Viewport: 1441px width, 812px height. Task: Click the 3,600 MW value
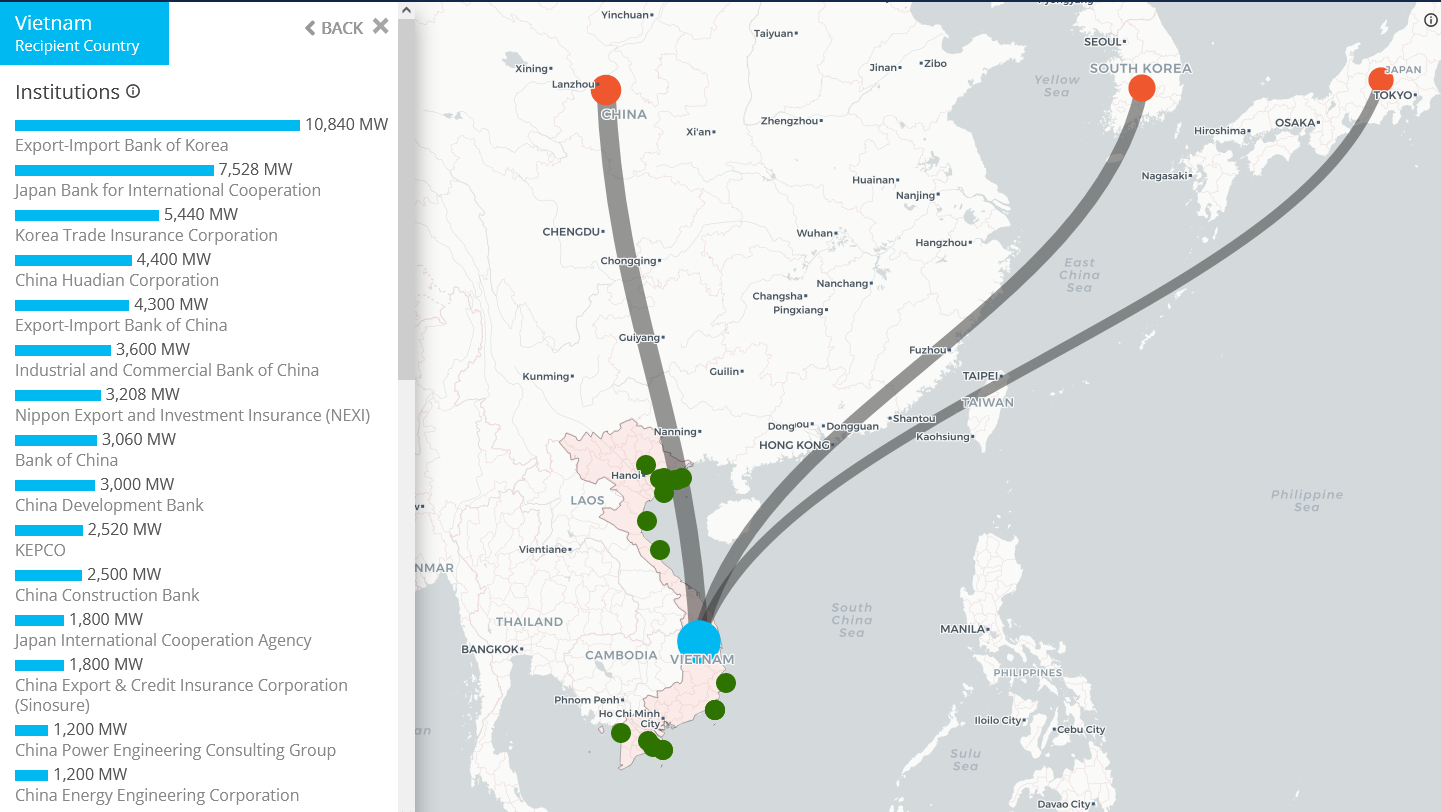point(153,349)
